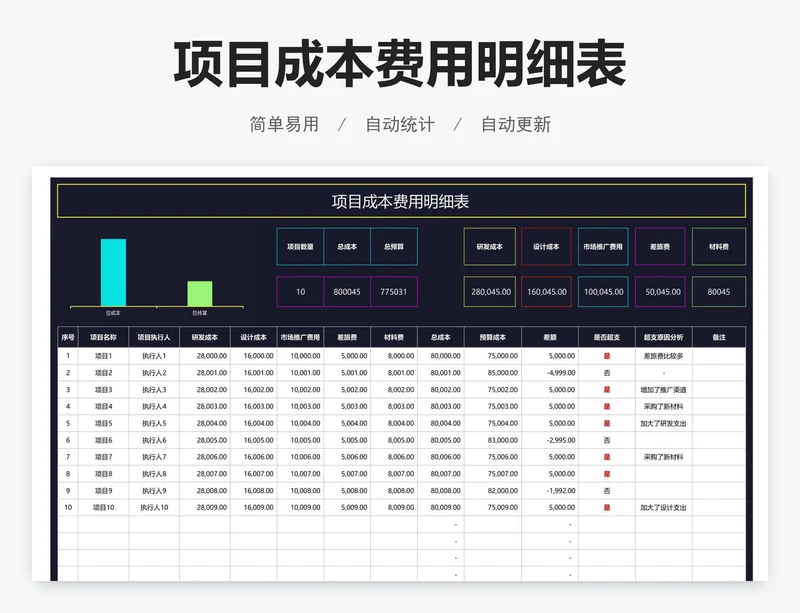This screenshot has height=613, width=800.
Task: Click the 简单易用 subtitle text
Action: tap(284, 124)
